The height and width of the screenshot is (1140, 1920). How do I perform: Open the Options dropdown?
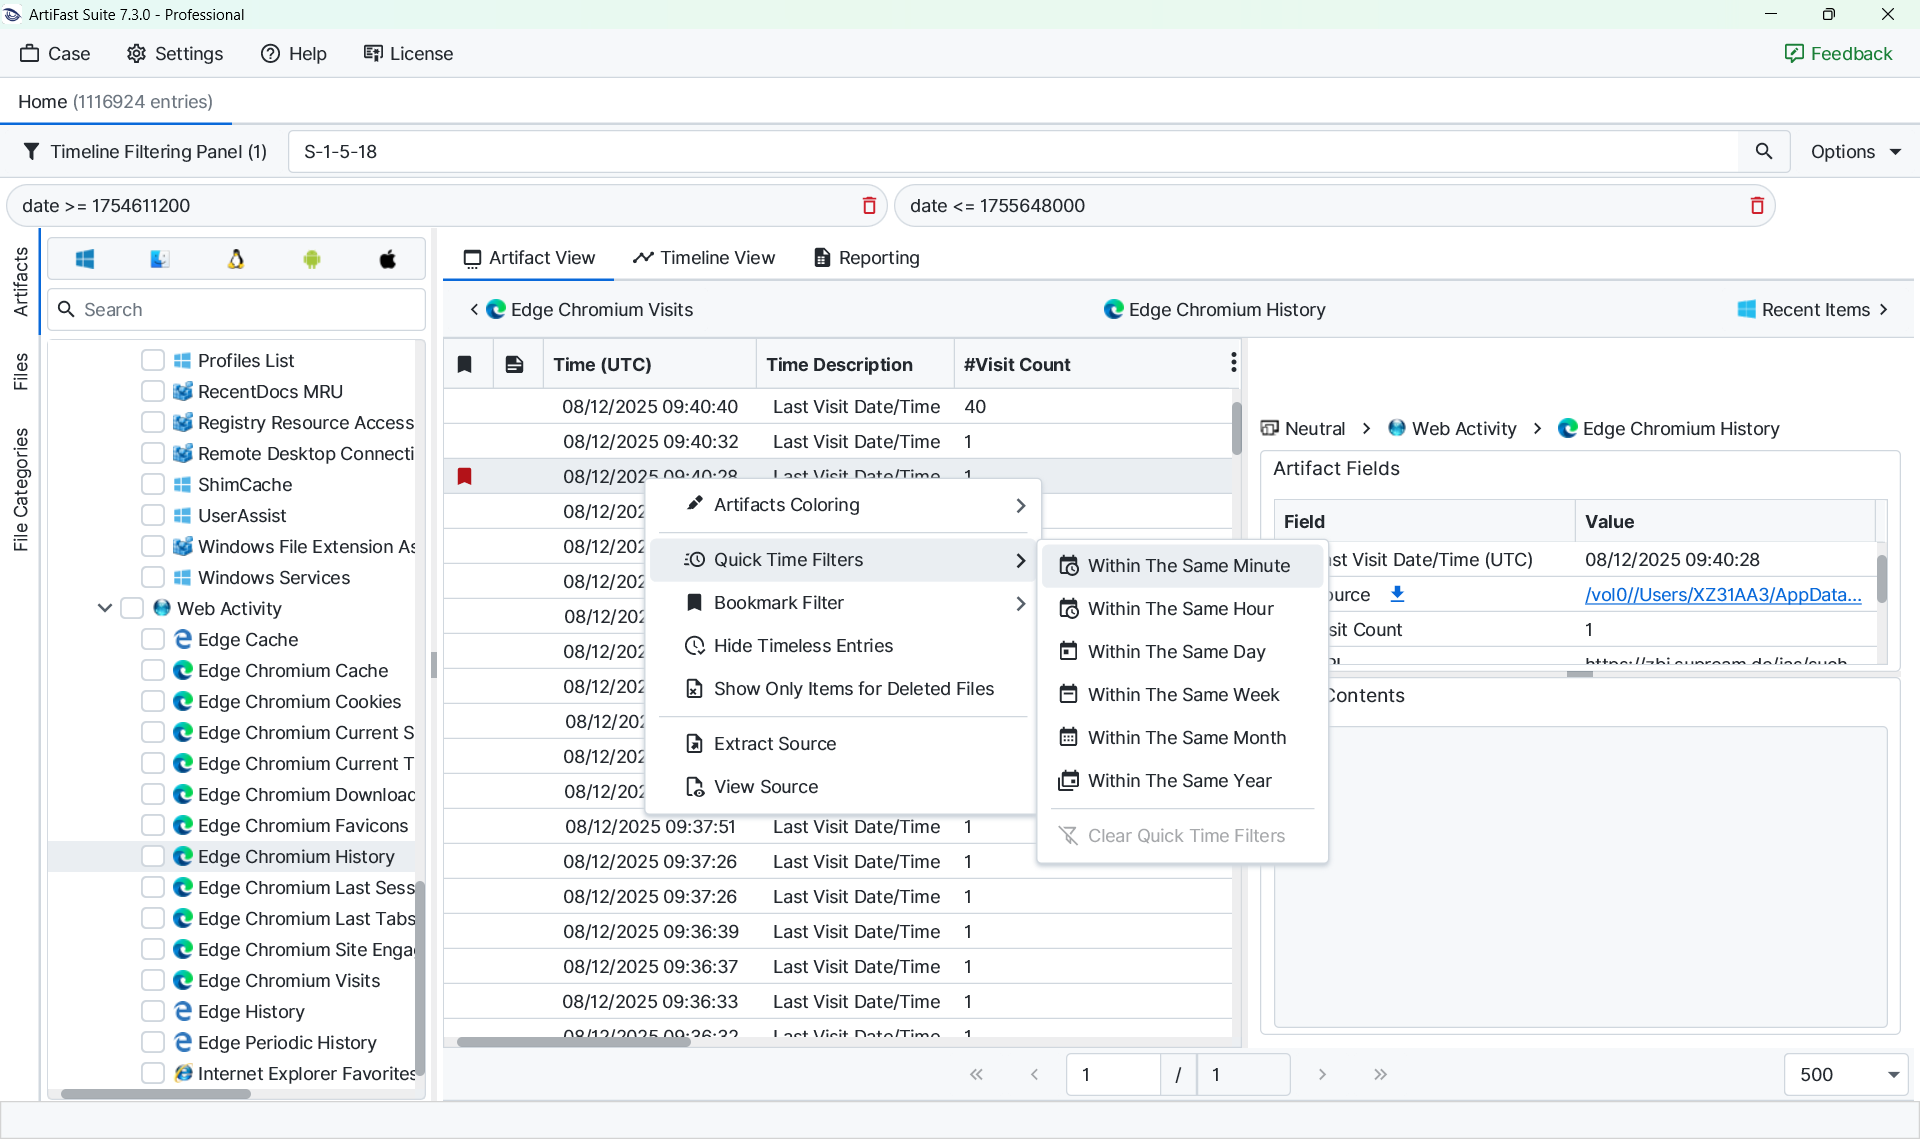click(1855, 152)
